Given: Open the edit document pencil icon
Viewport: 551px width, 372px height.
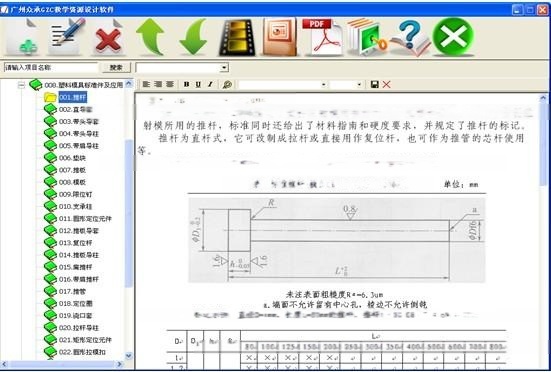Looking at the screenshot, I should [67, 37].
